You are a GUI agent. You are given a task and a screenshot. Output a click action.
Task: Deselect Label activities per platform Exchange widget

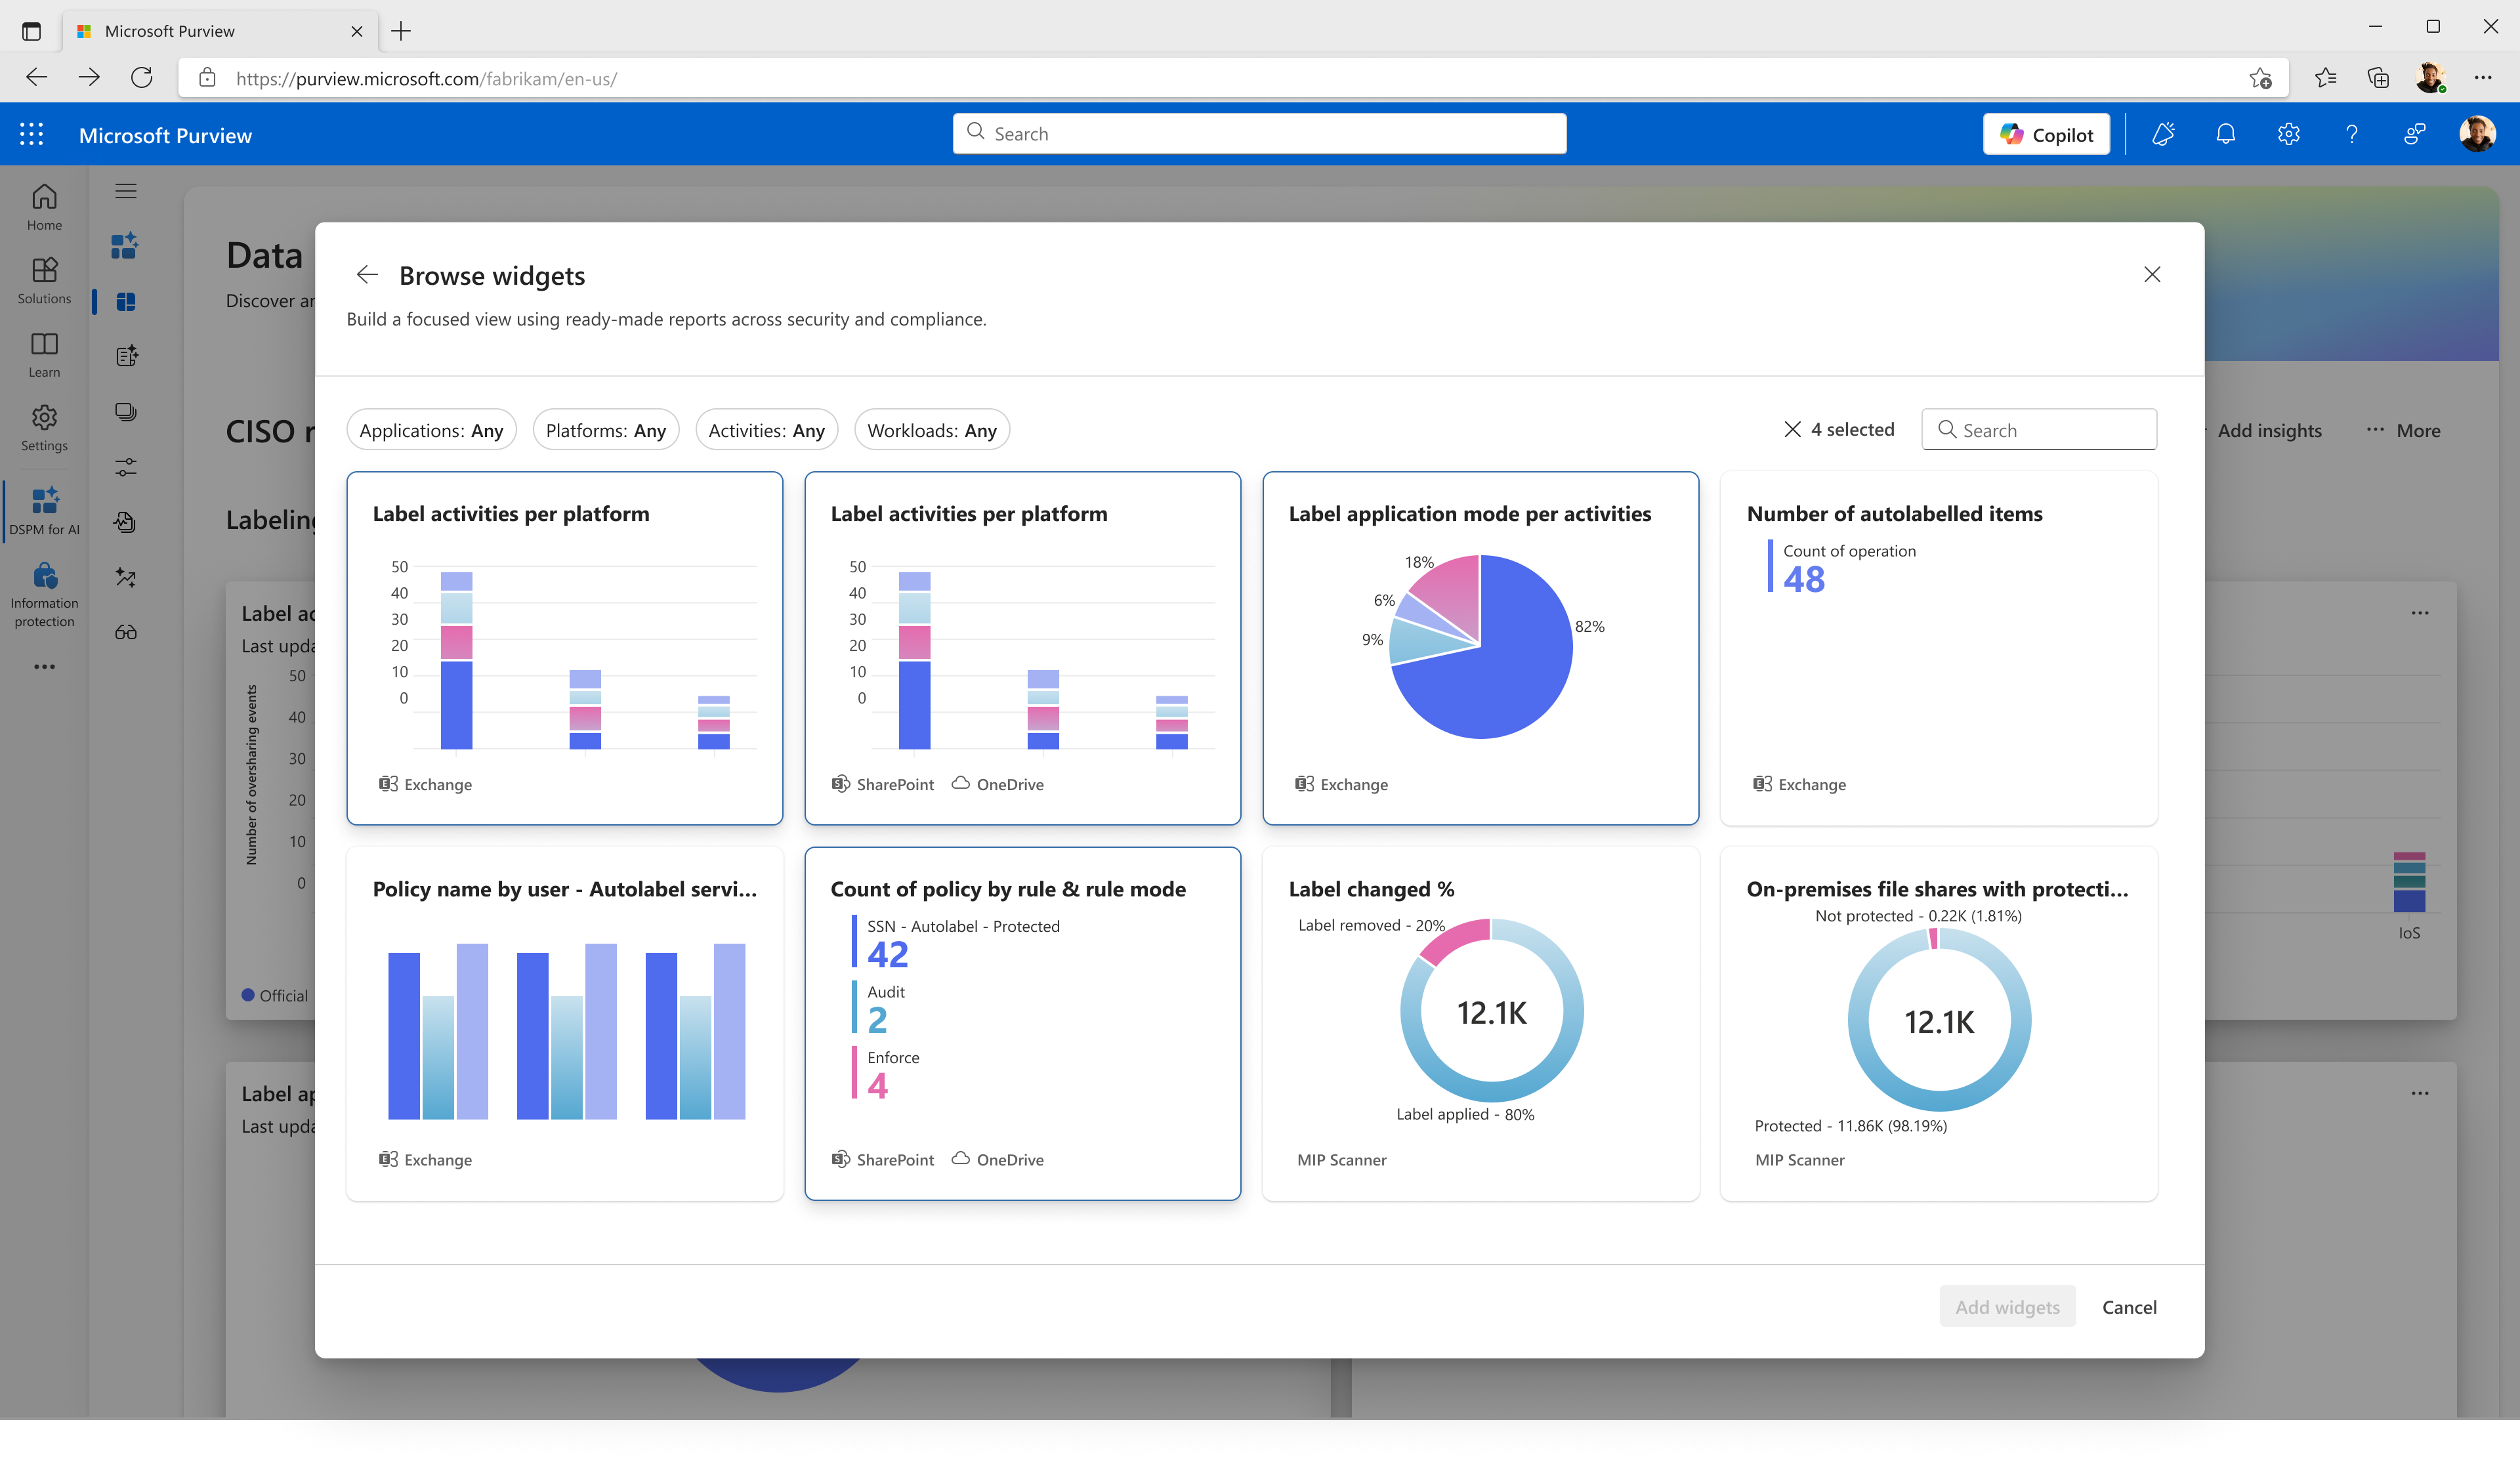(564, 648)
